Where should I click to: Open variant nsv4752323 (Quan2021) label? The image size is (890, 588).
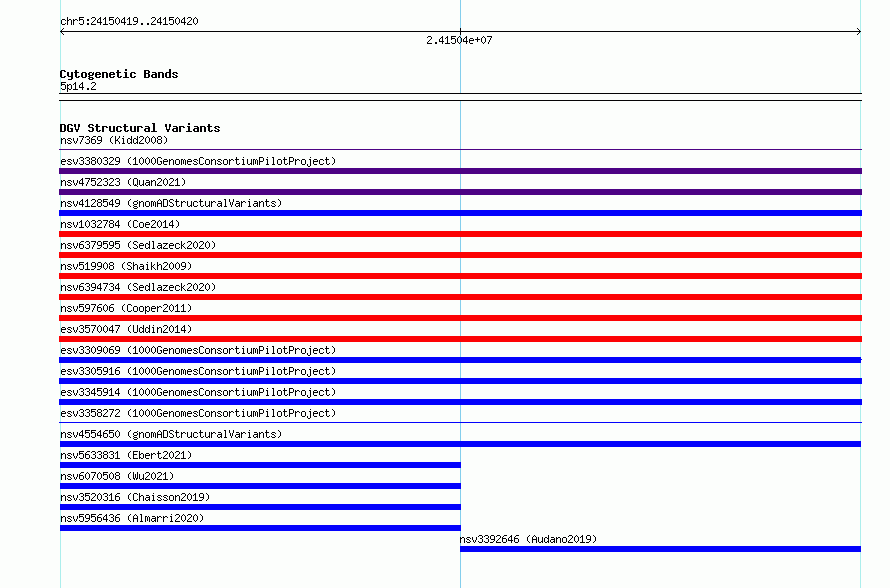123,182
